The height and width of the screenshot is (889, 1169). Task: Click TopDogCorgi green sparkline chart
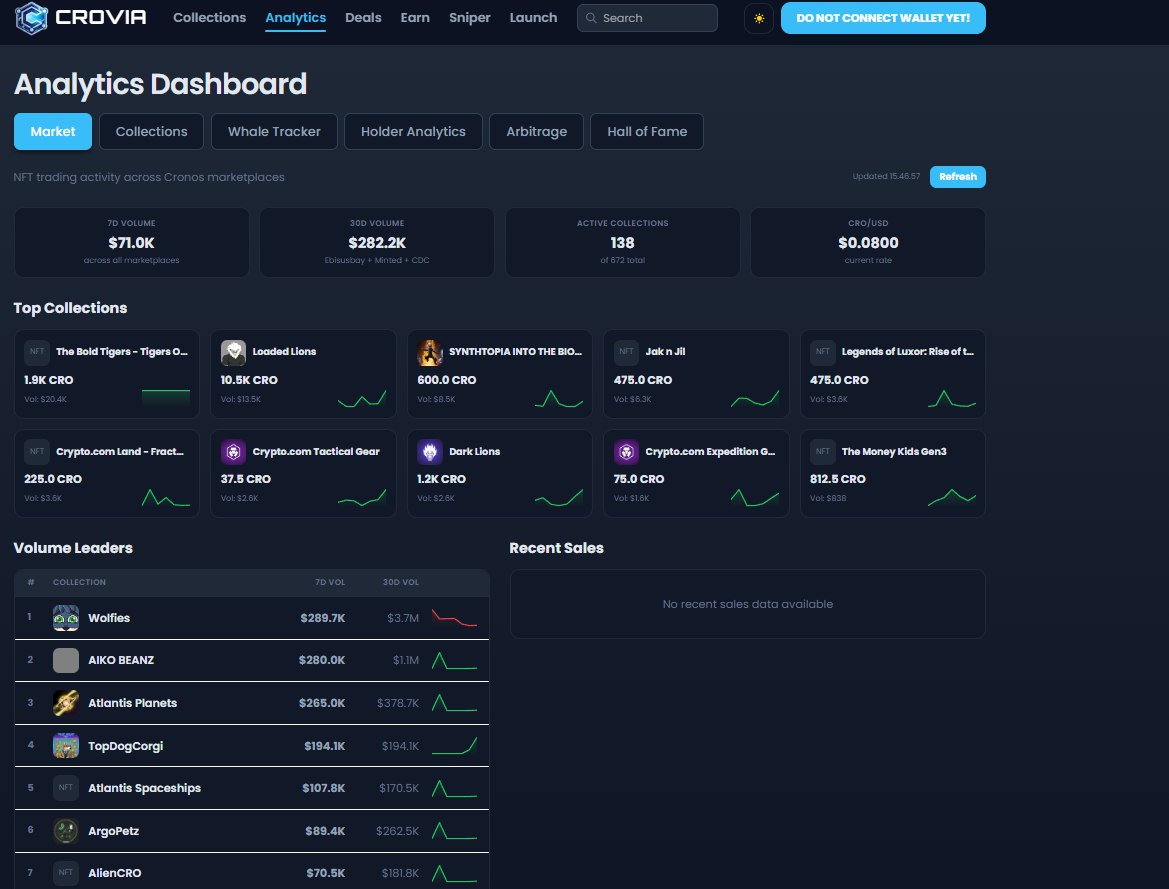454,746
